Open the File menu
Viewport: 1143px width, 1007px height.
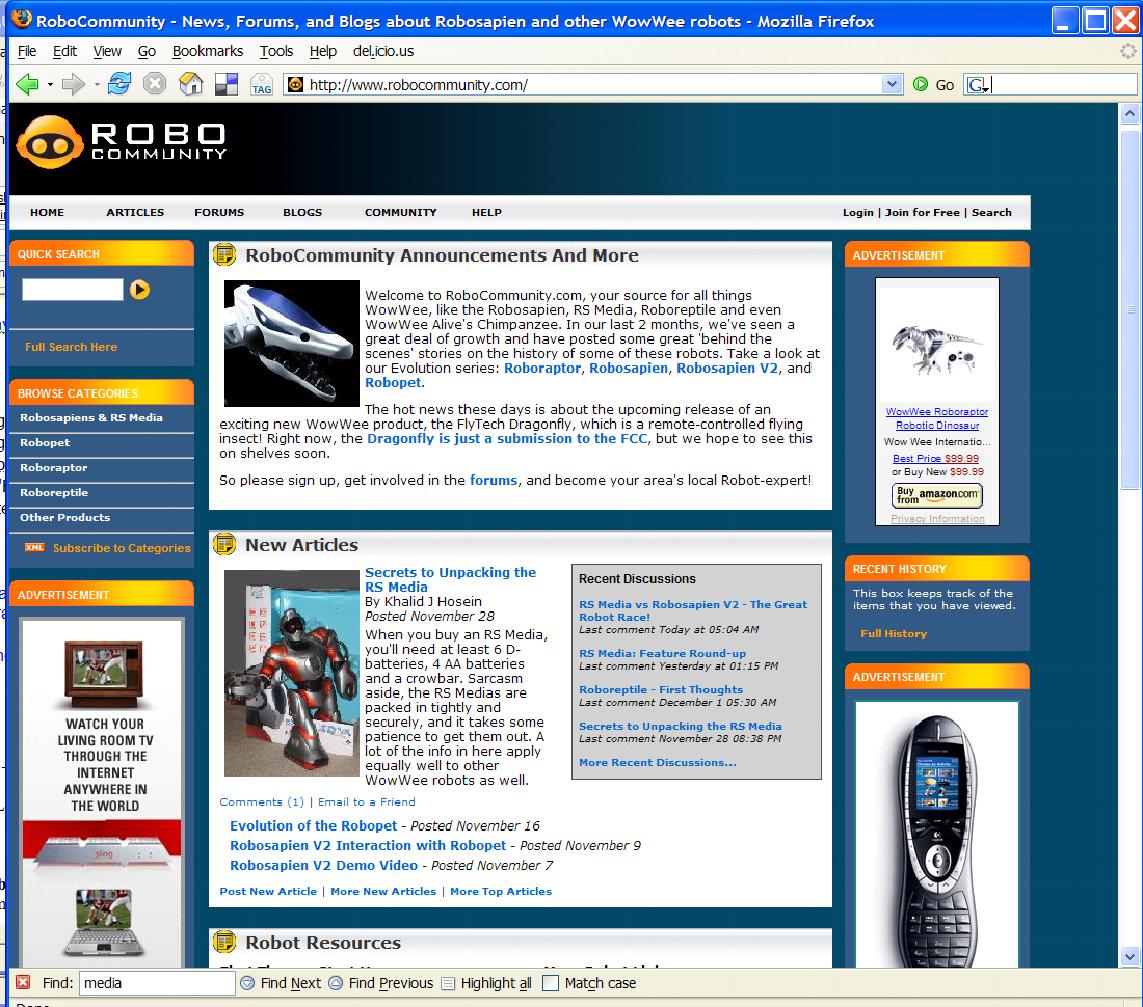click(x=27, y=51)
